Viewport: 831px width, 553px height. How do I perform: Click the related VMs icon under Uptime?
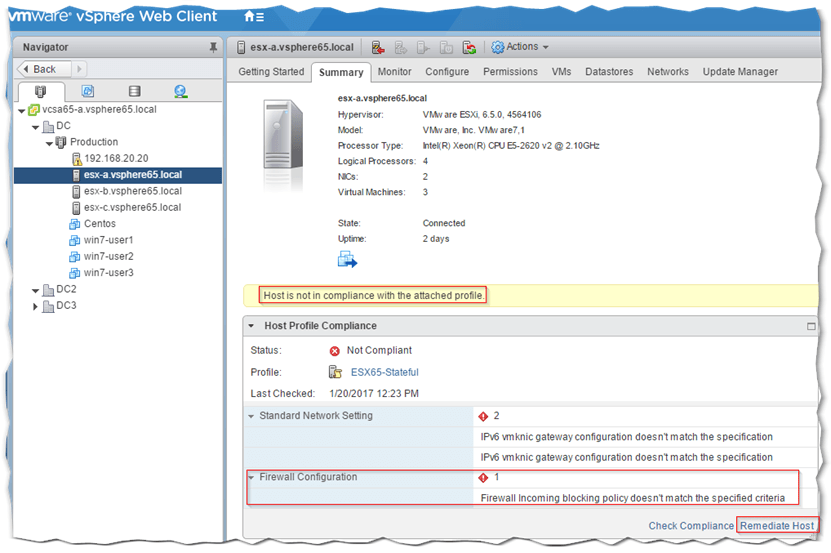pyautogui.click(x=347, y=260)
